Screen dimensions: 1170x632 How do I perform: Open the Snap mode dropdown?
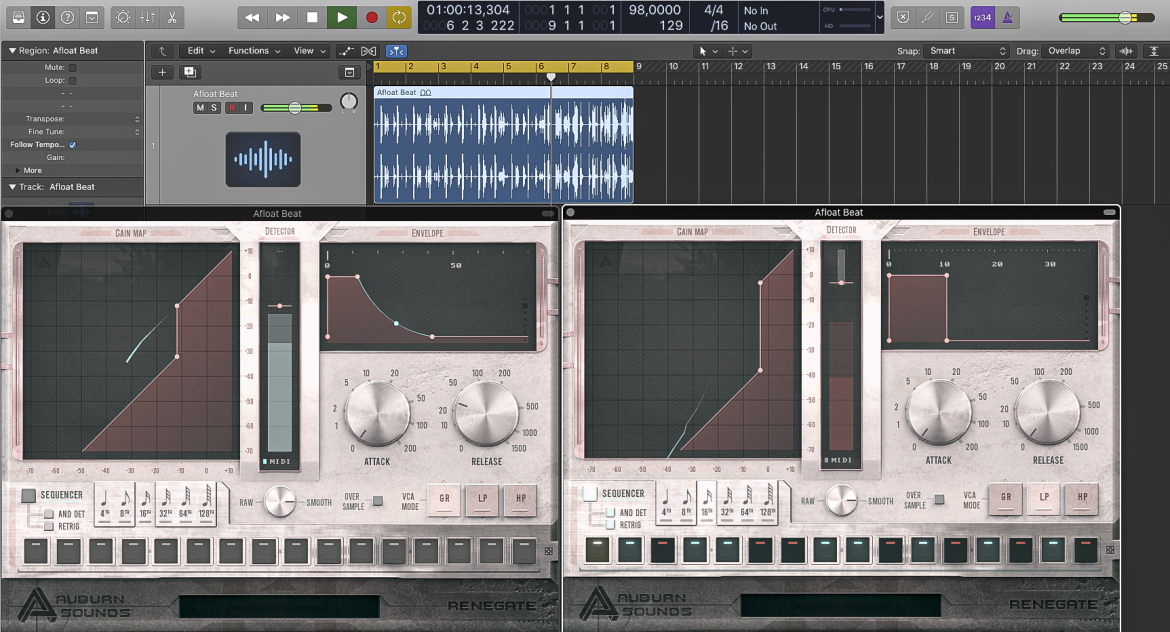coord(967,51)
